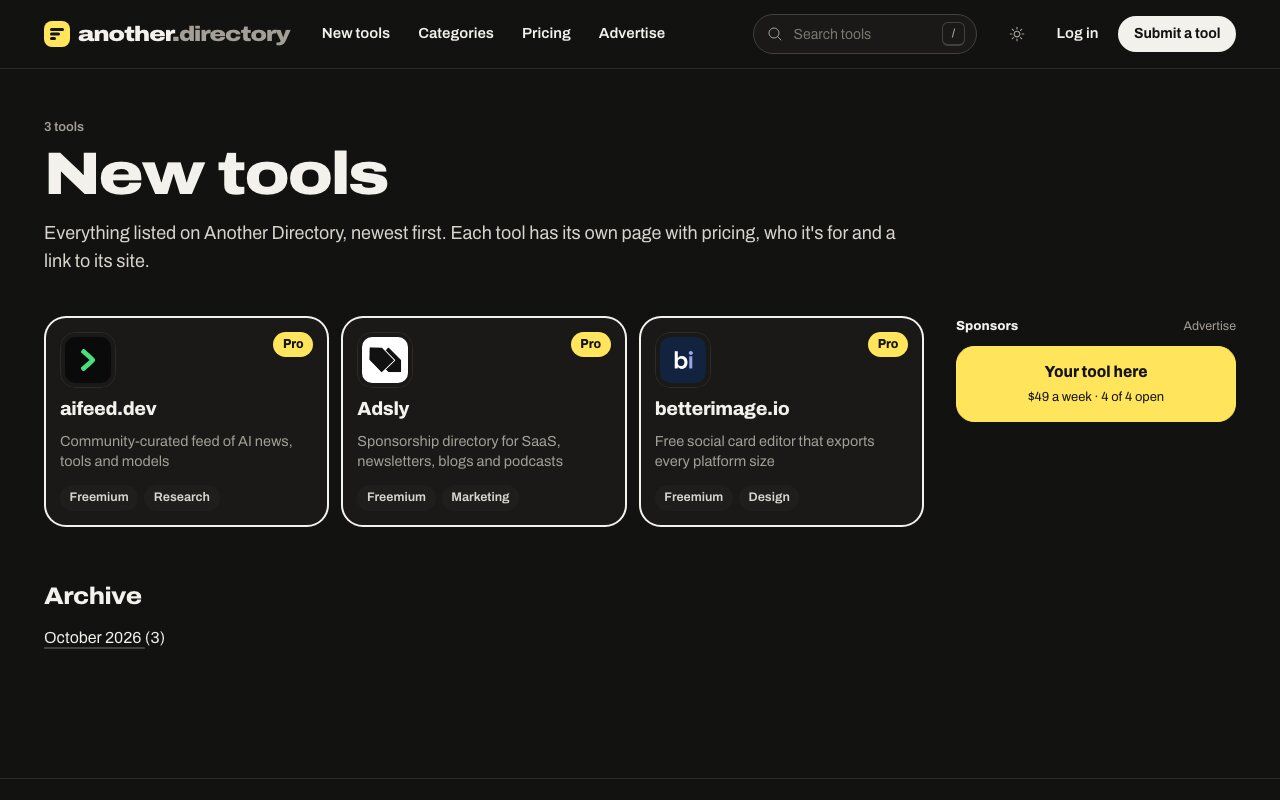Open the aifeed.dev green chevron icon

[x=88, y=360]
